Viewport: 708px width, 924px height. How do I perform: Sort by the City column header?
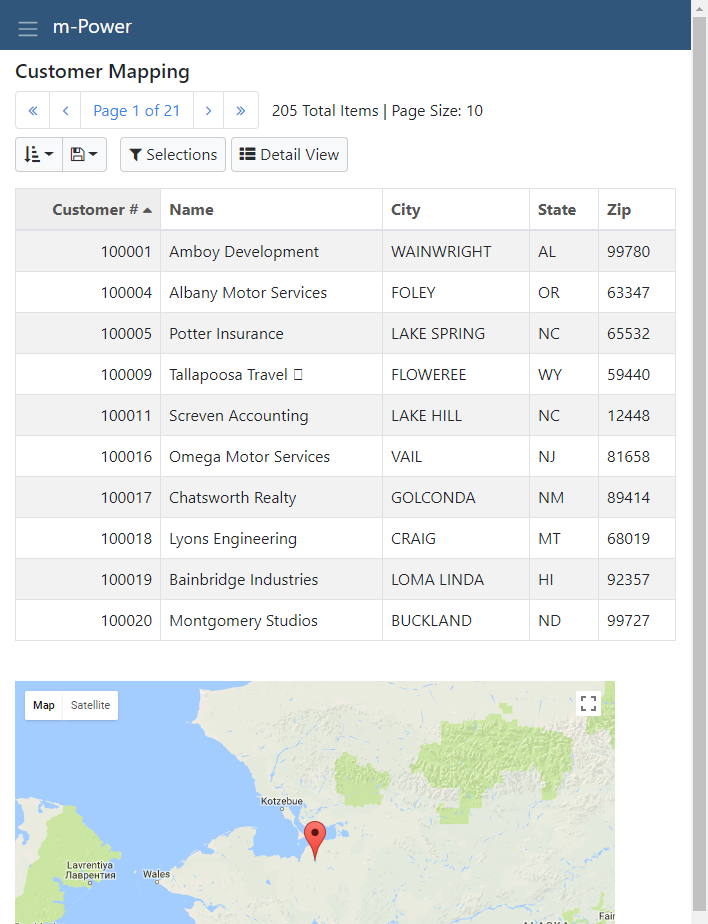[x=456, y=210]
